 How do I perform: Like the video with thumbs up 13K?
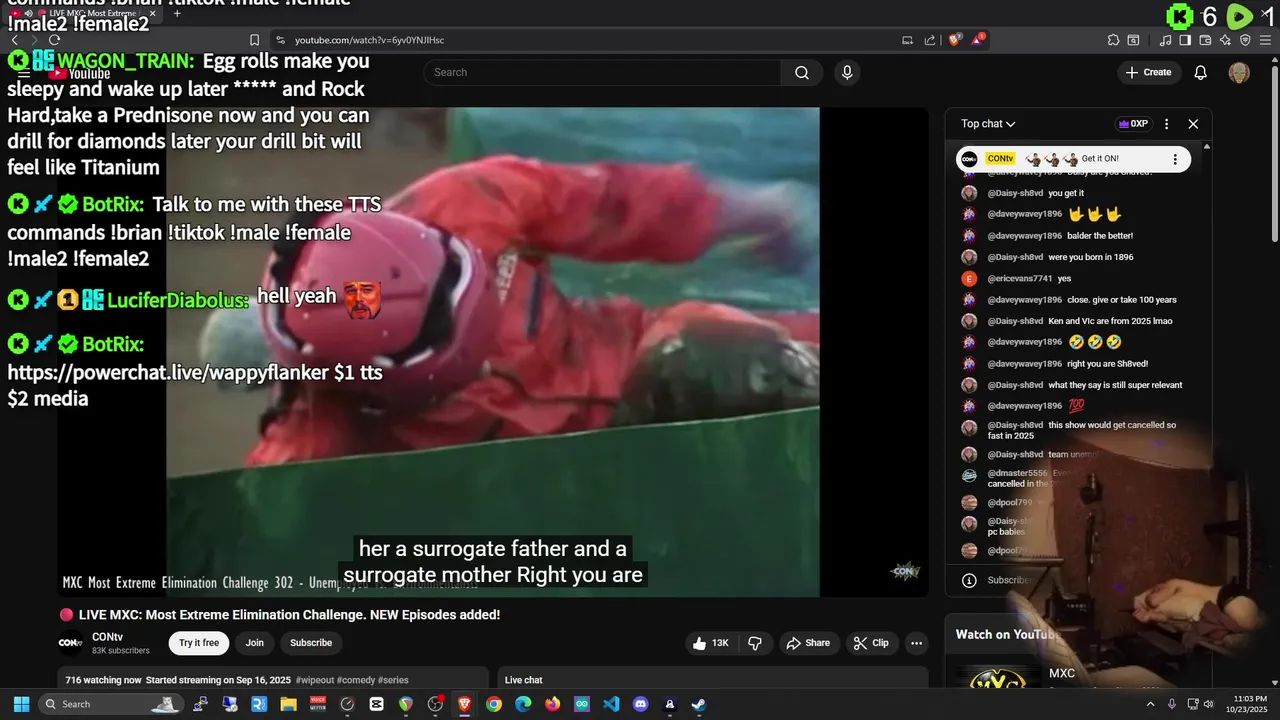point(711,643)
